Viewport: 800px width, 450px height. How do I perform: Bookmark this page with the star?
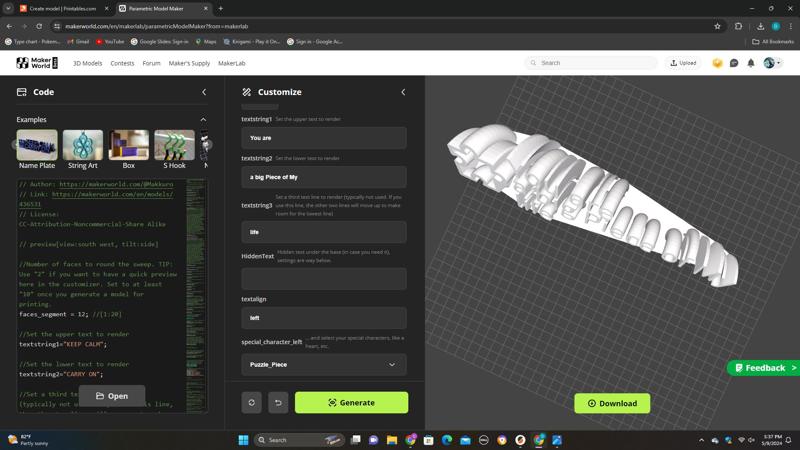[717, 26]
